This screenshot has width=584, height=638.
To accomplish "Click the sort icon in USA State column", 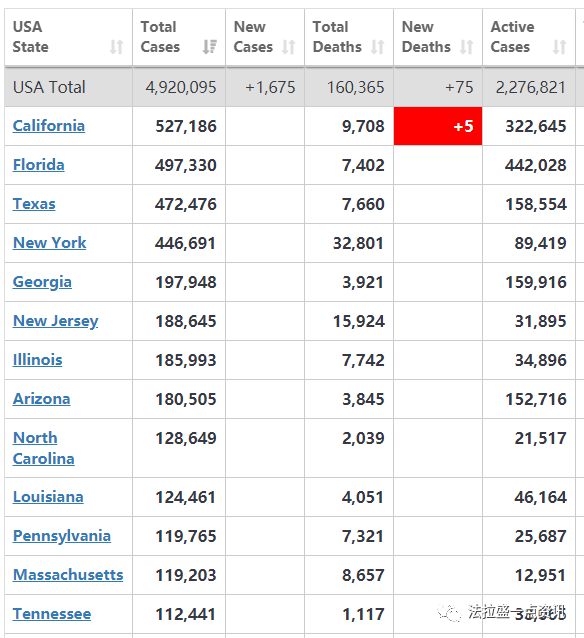I will tap(116, 47).
